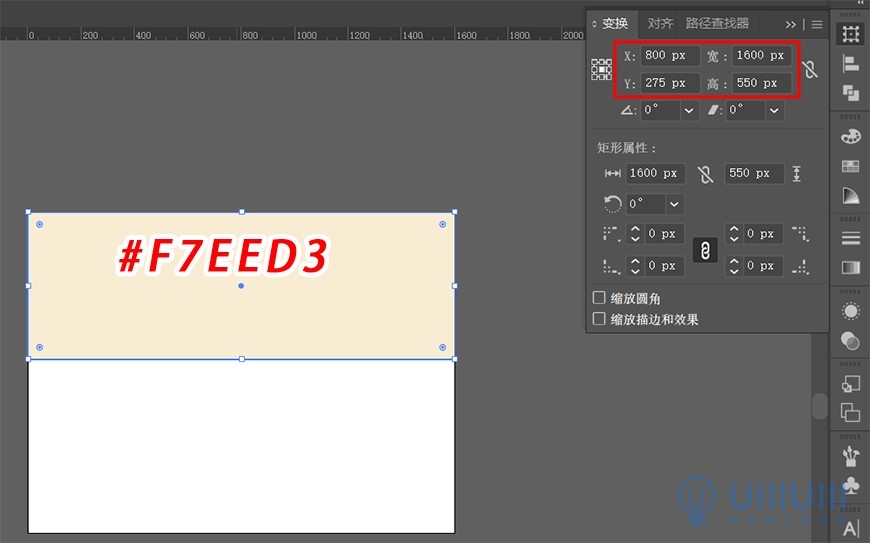Screen dimensions: 870x543
Task: Open the Swatches panel icon
Action: click(850, 166)
